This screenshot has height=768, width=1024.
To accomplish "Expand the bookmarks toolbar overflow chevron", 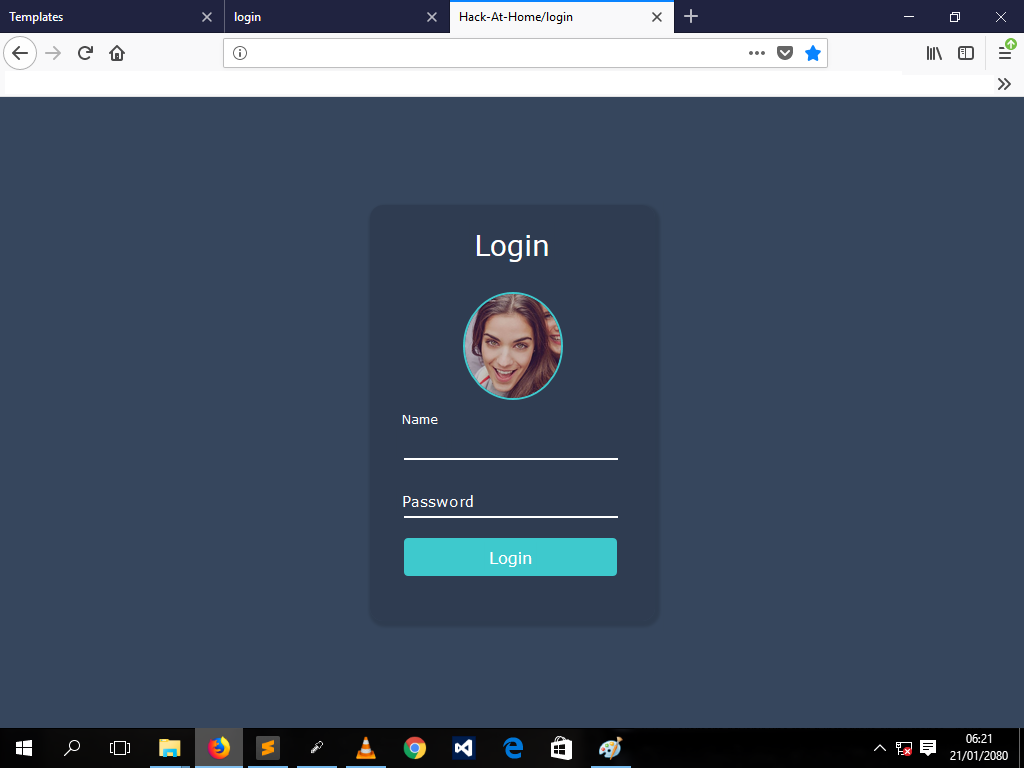I will [1004, 84].
